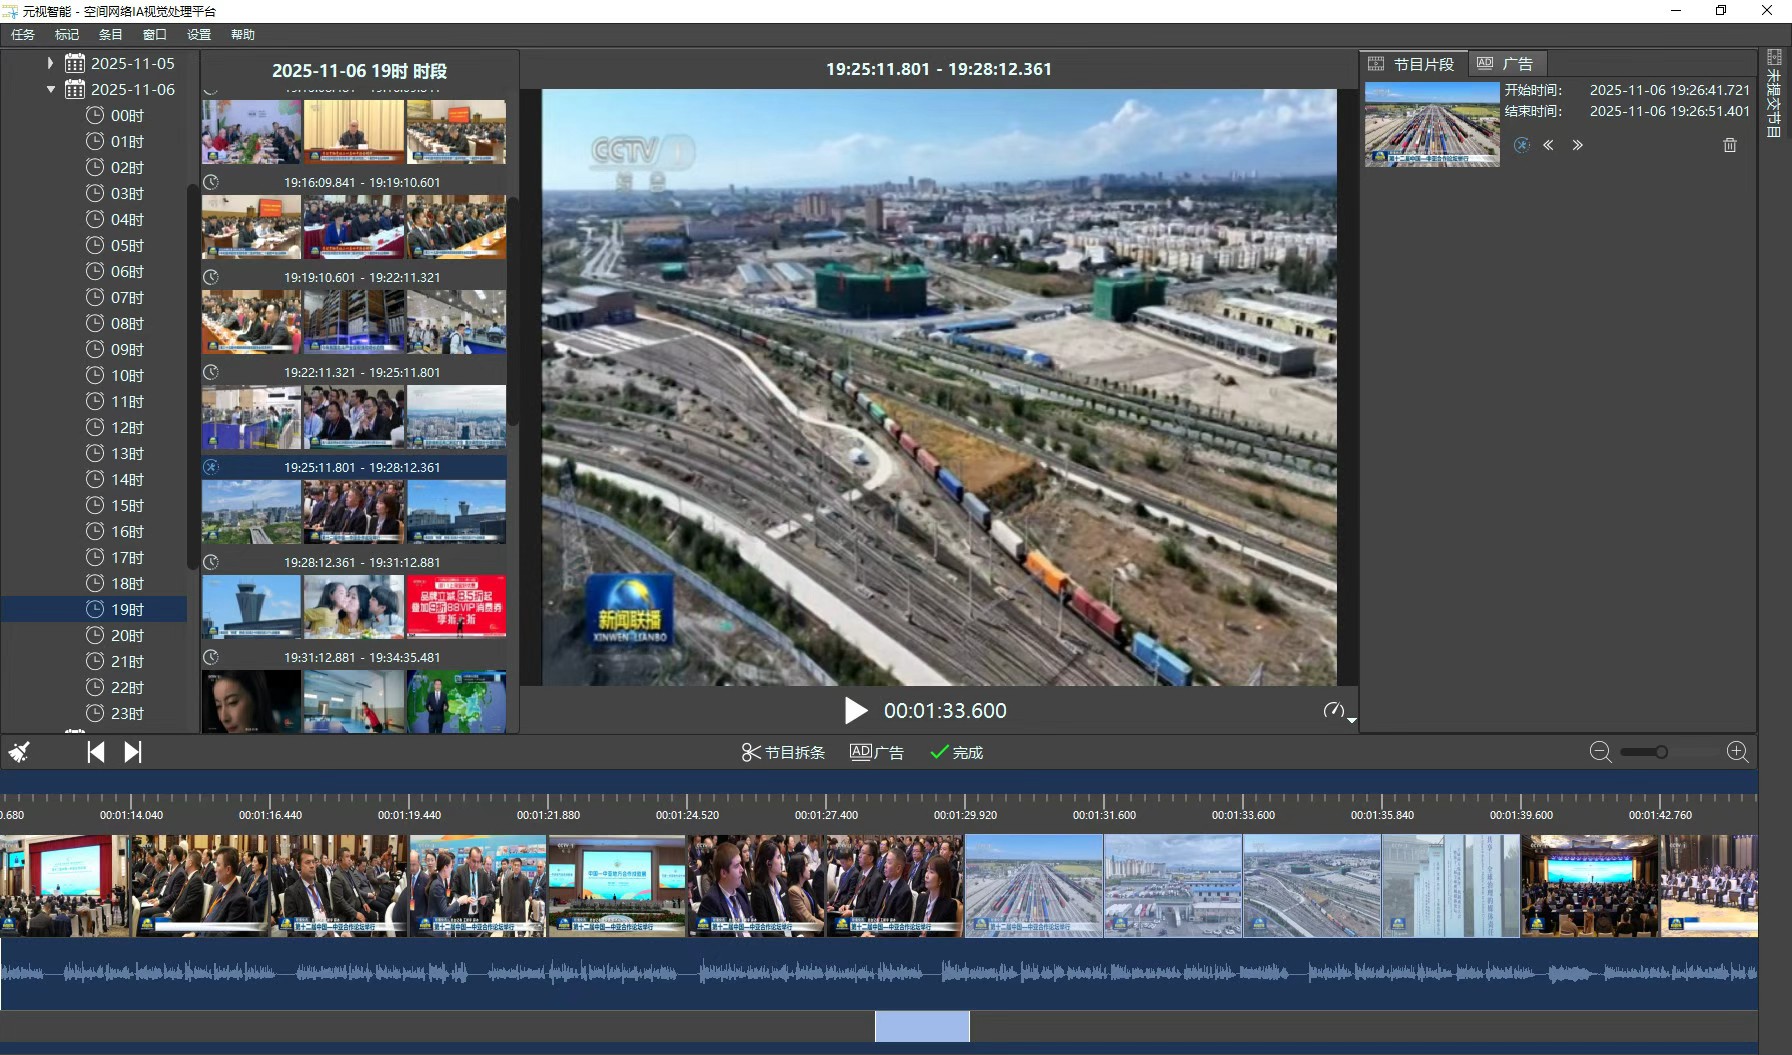Click the play button below the video

(855, 711)
